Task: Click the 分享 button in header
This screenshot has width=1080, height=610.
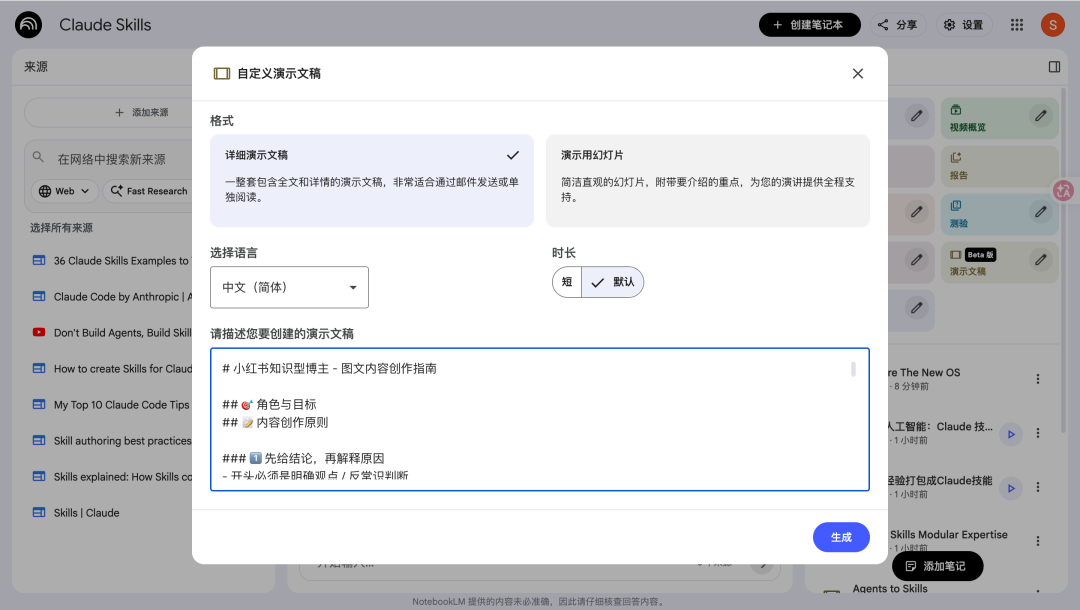Action: [x=897, y=25]
